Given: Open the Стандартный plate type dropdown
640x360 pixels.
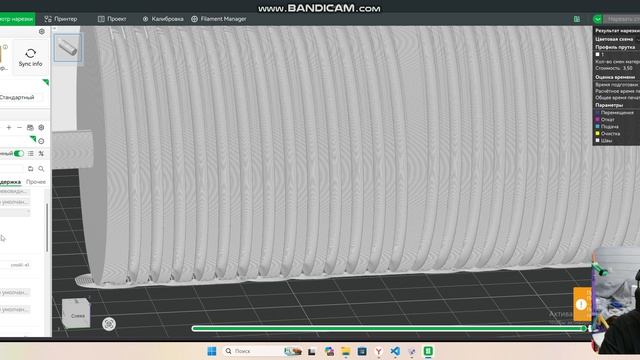Looking at the screenshot, I should coord(21,98).
